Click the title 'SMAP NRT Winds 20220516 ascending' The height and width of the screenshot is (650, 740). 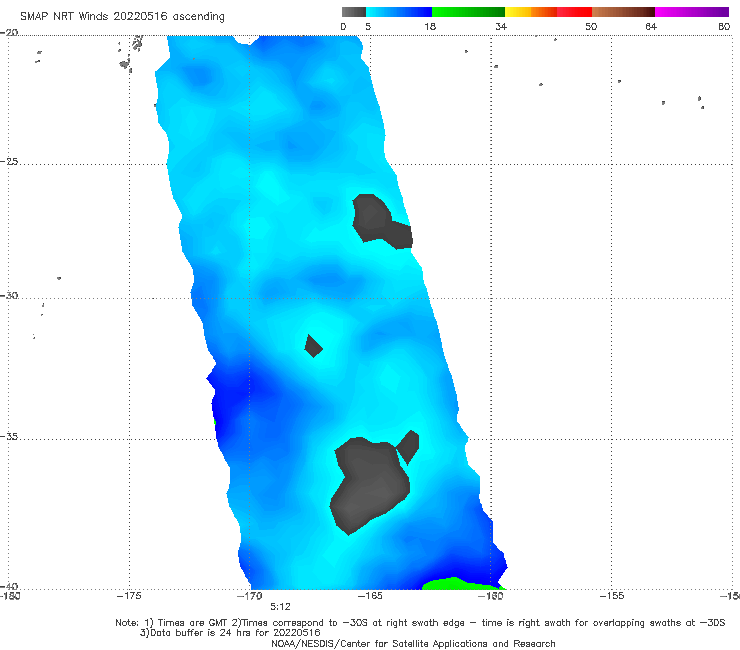122,17
